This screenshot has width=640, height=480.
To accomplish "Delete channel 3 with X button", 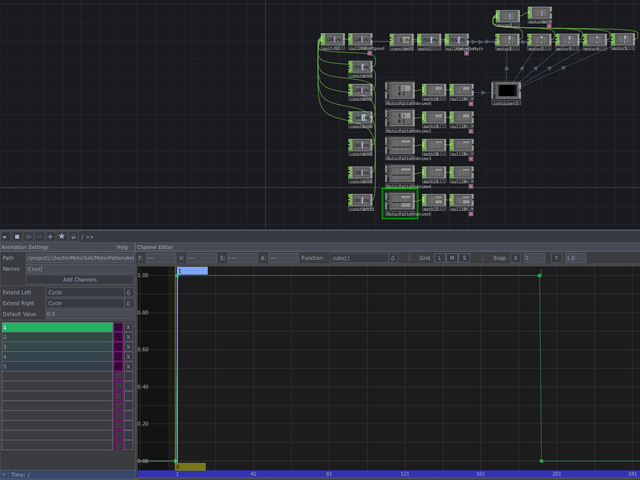I will (x=128, y=347).
